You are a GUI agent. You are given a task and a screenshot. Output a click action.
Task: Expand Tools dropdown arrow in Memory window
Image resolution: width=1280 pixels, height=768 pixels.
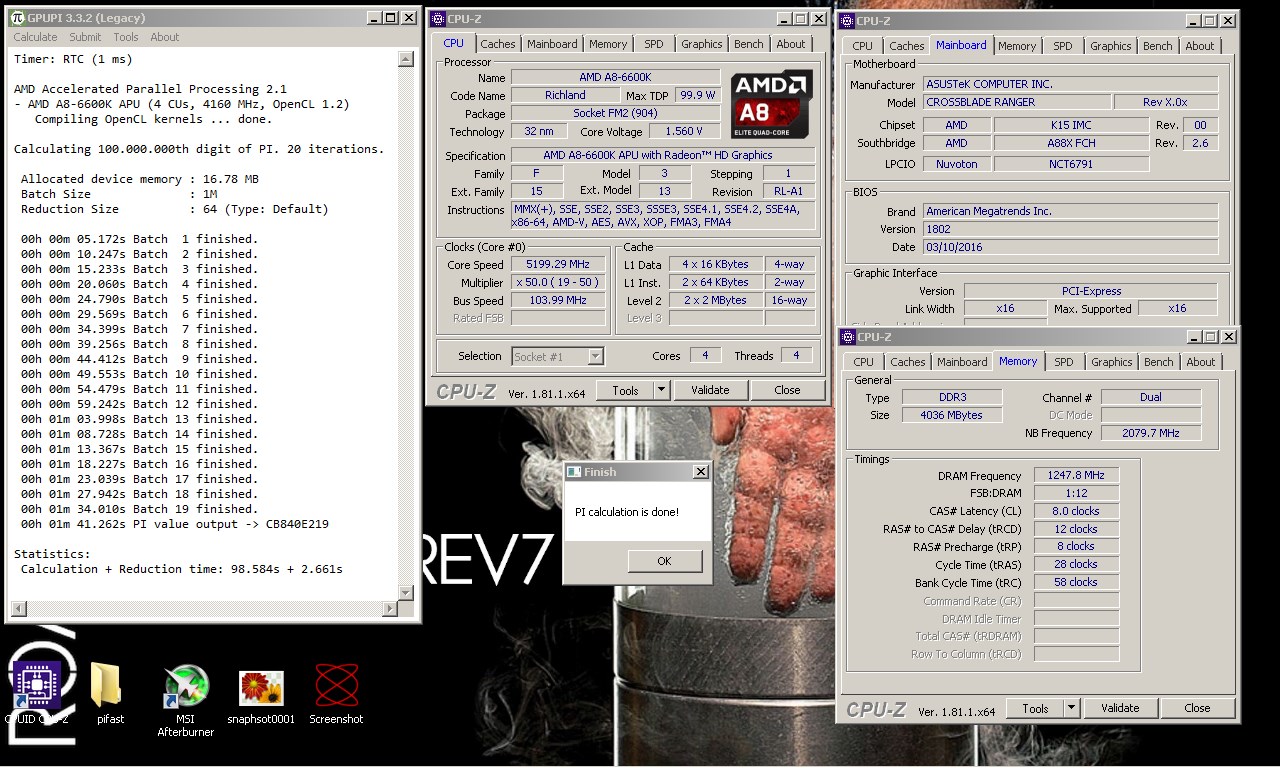pos(1071,708)
